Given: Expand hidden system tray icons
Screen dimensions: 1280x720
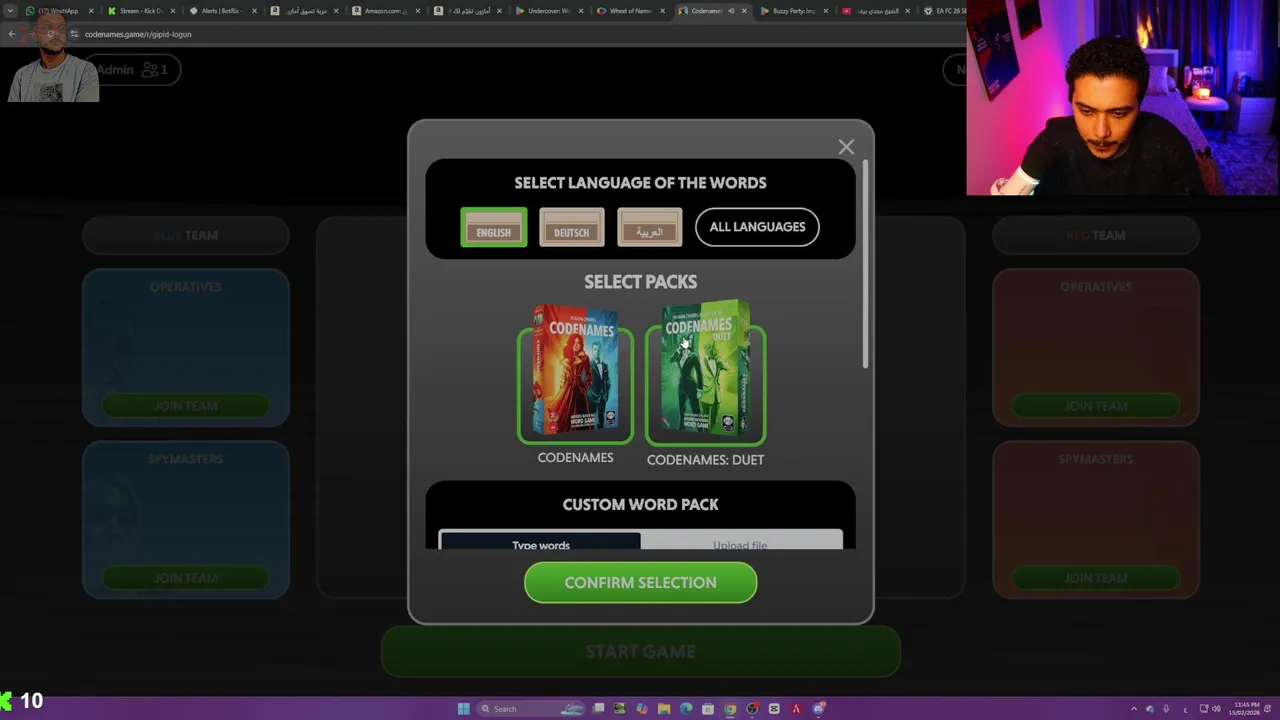Looking at the screenshot, I should [1134, 709].
